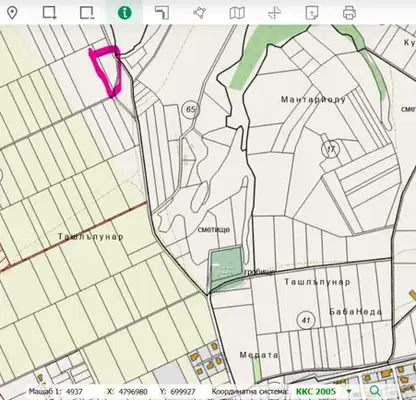This screenshot has width=416, height=400.
Task: Activate the add-to-selection rectangle tool
Action: point(49,13)
